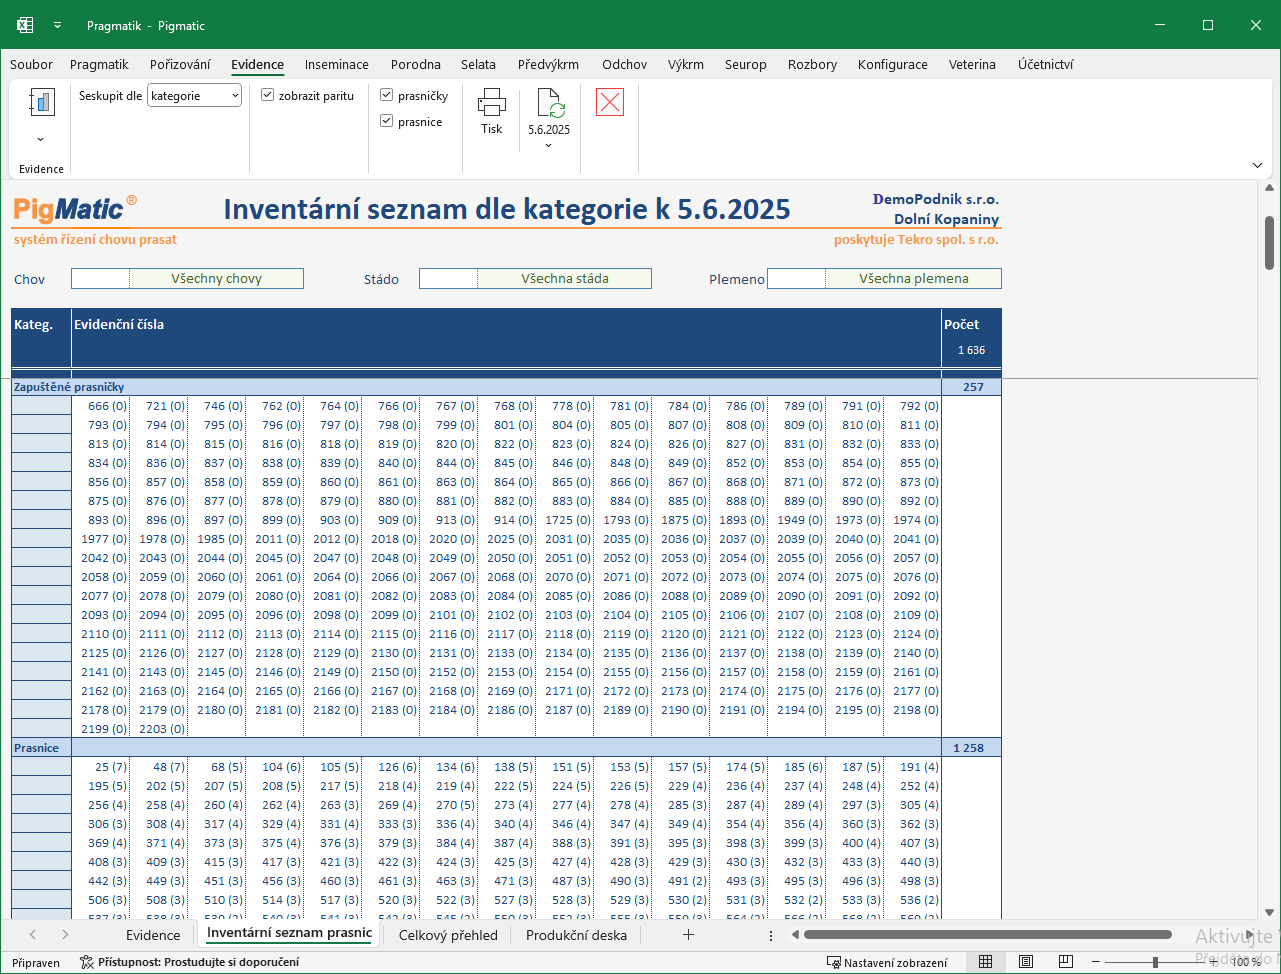This screenshot has height=974, width=1281.
Task: Uncheck the prasnice checkbox
Action: [x=387, y=122]
